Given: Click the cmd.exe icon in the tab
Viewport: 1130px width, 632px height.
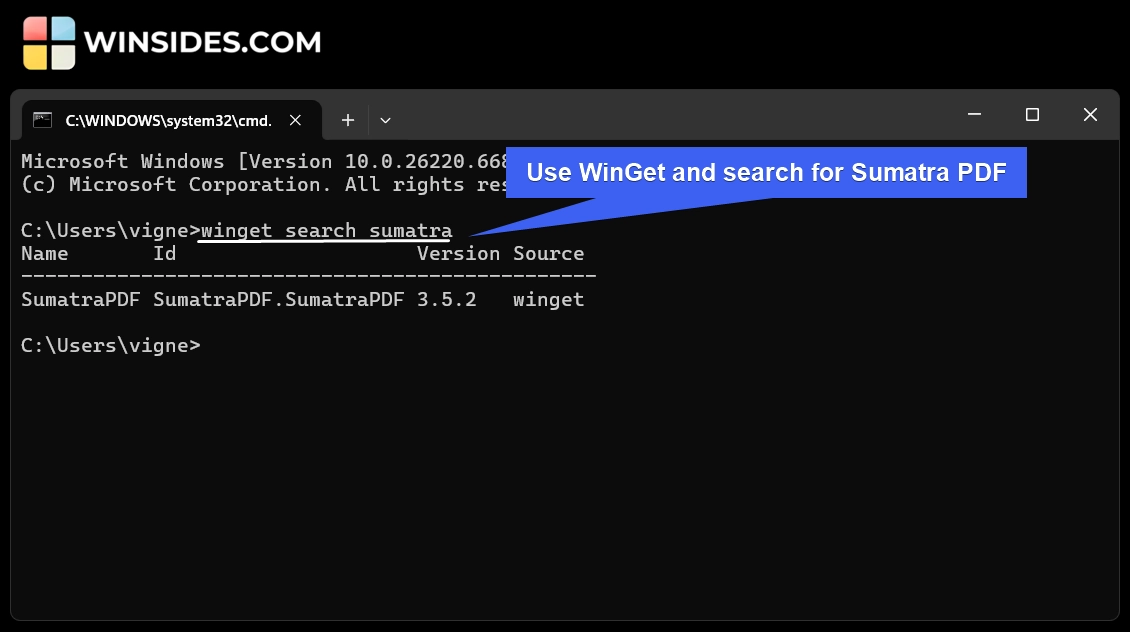Looking at the screenshot, I should tap(42, 120).
